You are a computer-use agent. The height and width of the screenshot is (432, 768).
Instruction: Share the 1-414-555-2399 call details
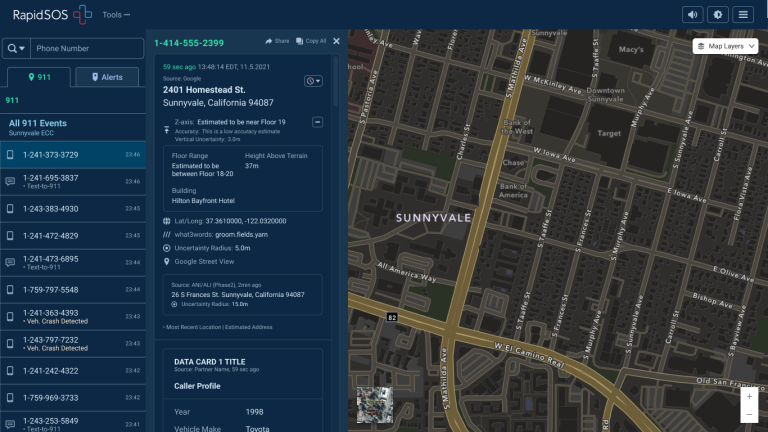(x=277, y=41)
